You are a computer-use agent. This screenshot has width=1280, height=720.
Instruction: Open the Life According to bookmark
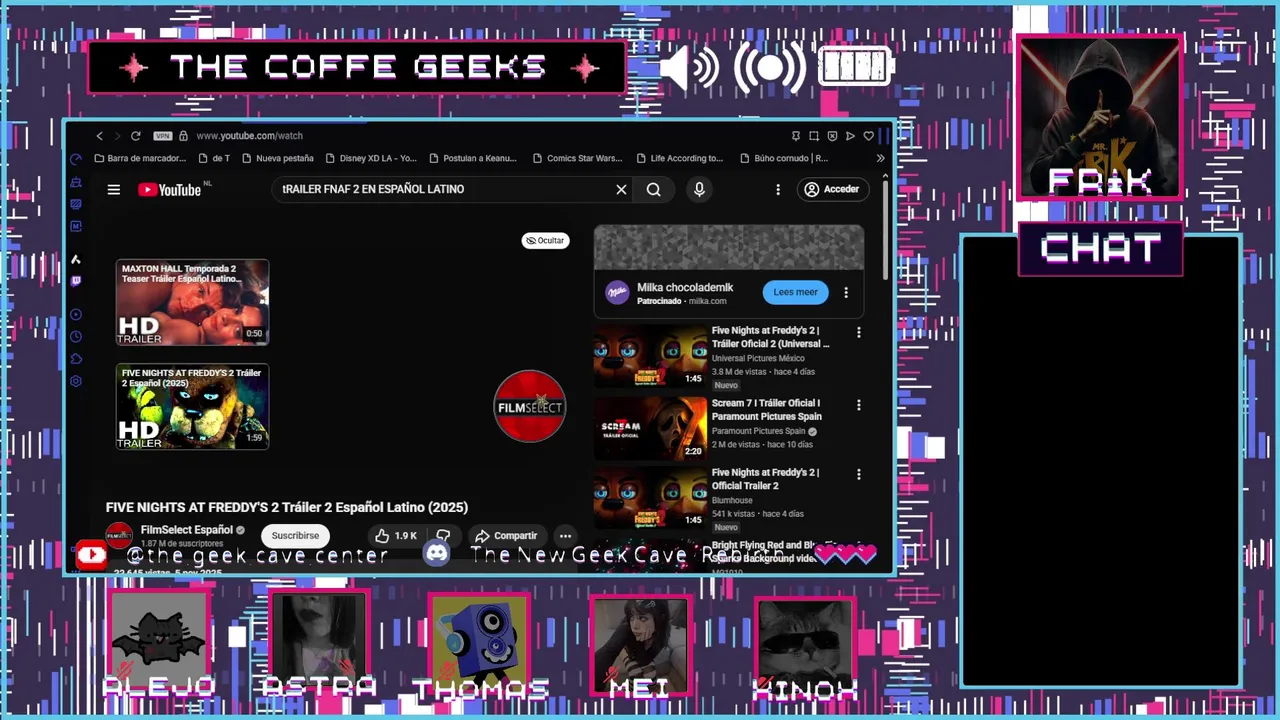(679, 158)
